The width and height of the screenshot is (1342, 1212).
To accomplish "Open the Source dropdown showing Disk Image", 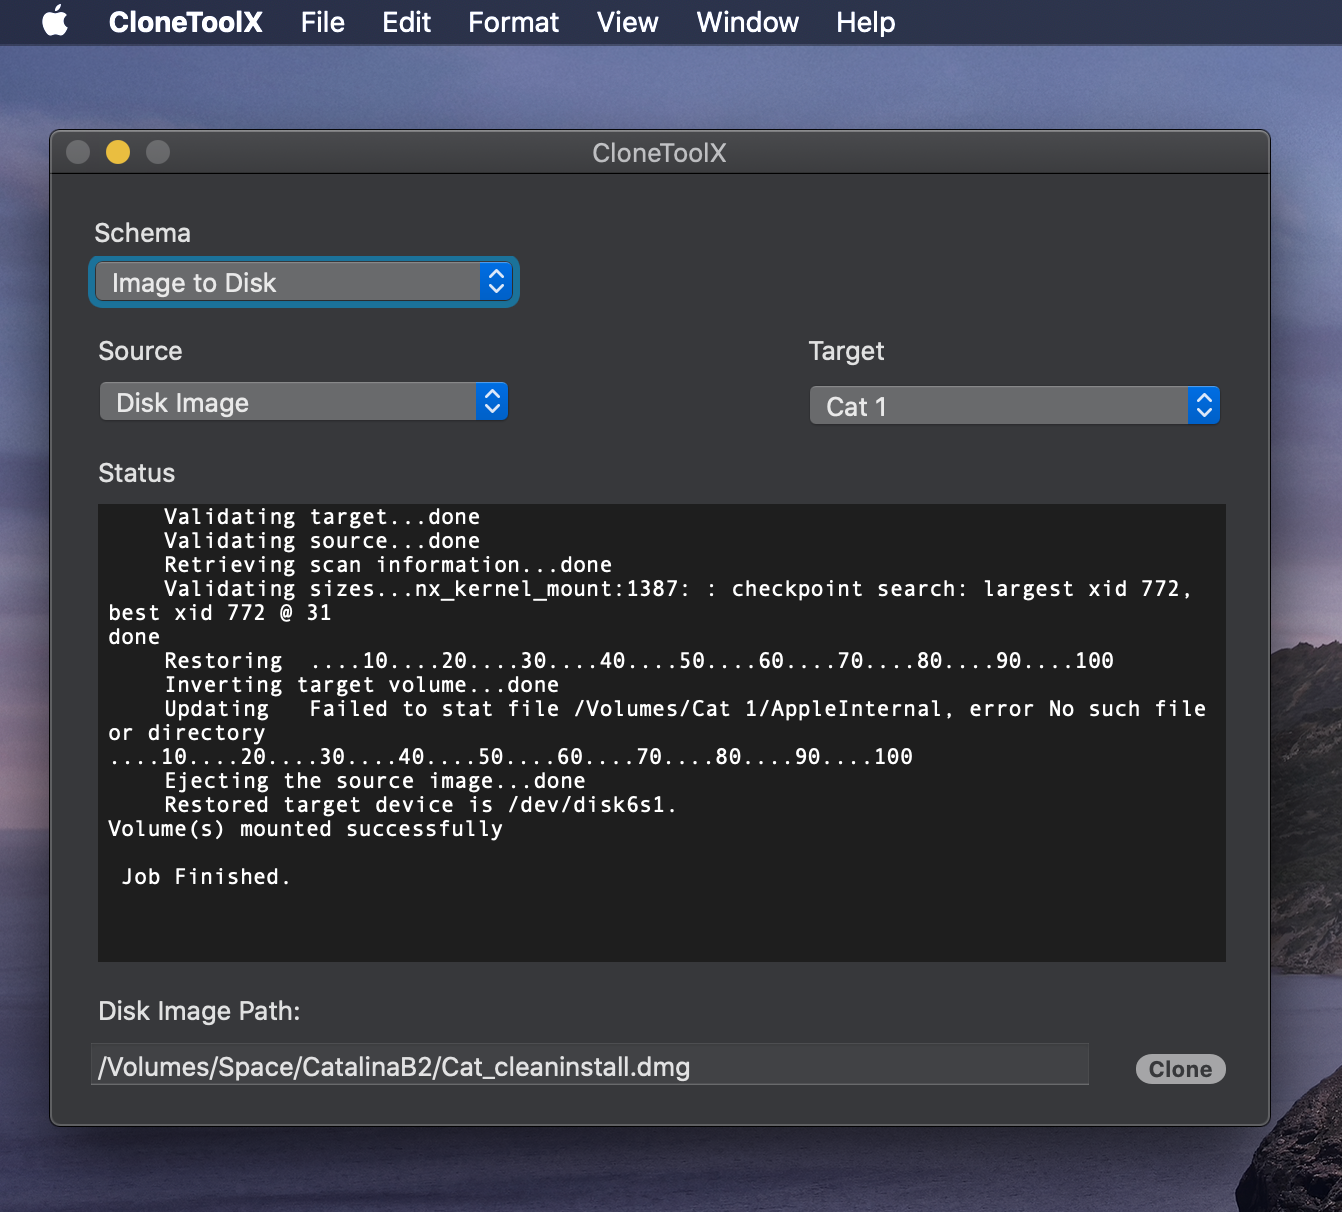I will (x=304, y=402).
